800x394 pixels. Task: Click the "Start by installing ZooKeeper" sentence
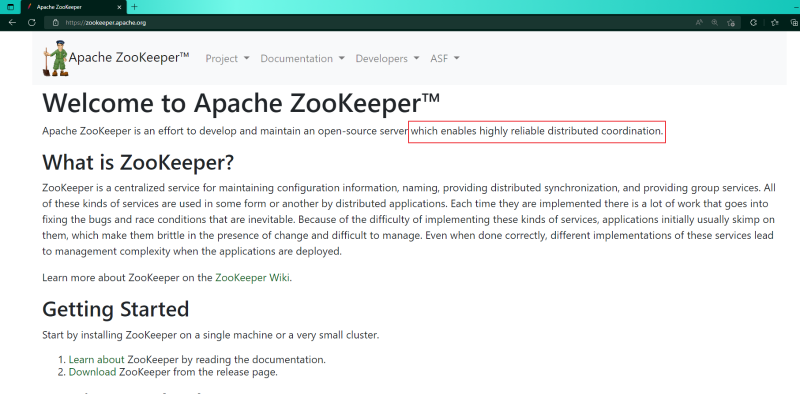211,335
